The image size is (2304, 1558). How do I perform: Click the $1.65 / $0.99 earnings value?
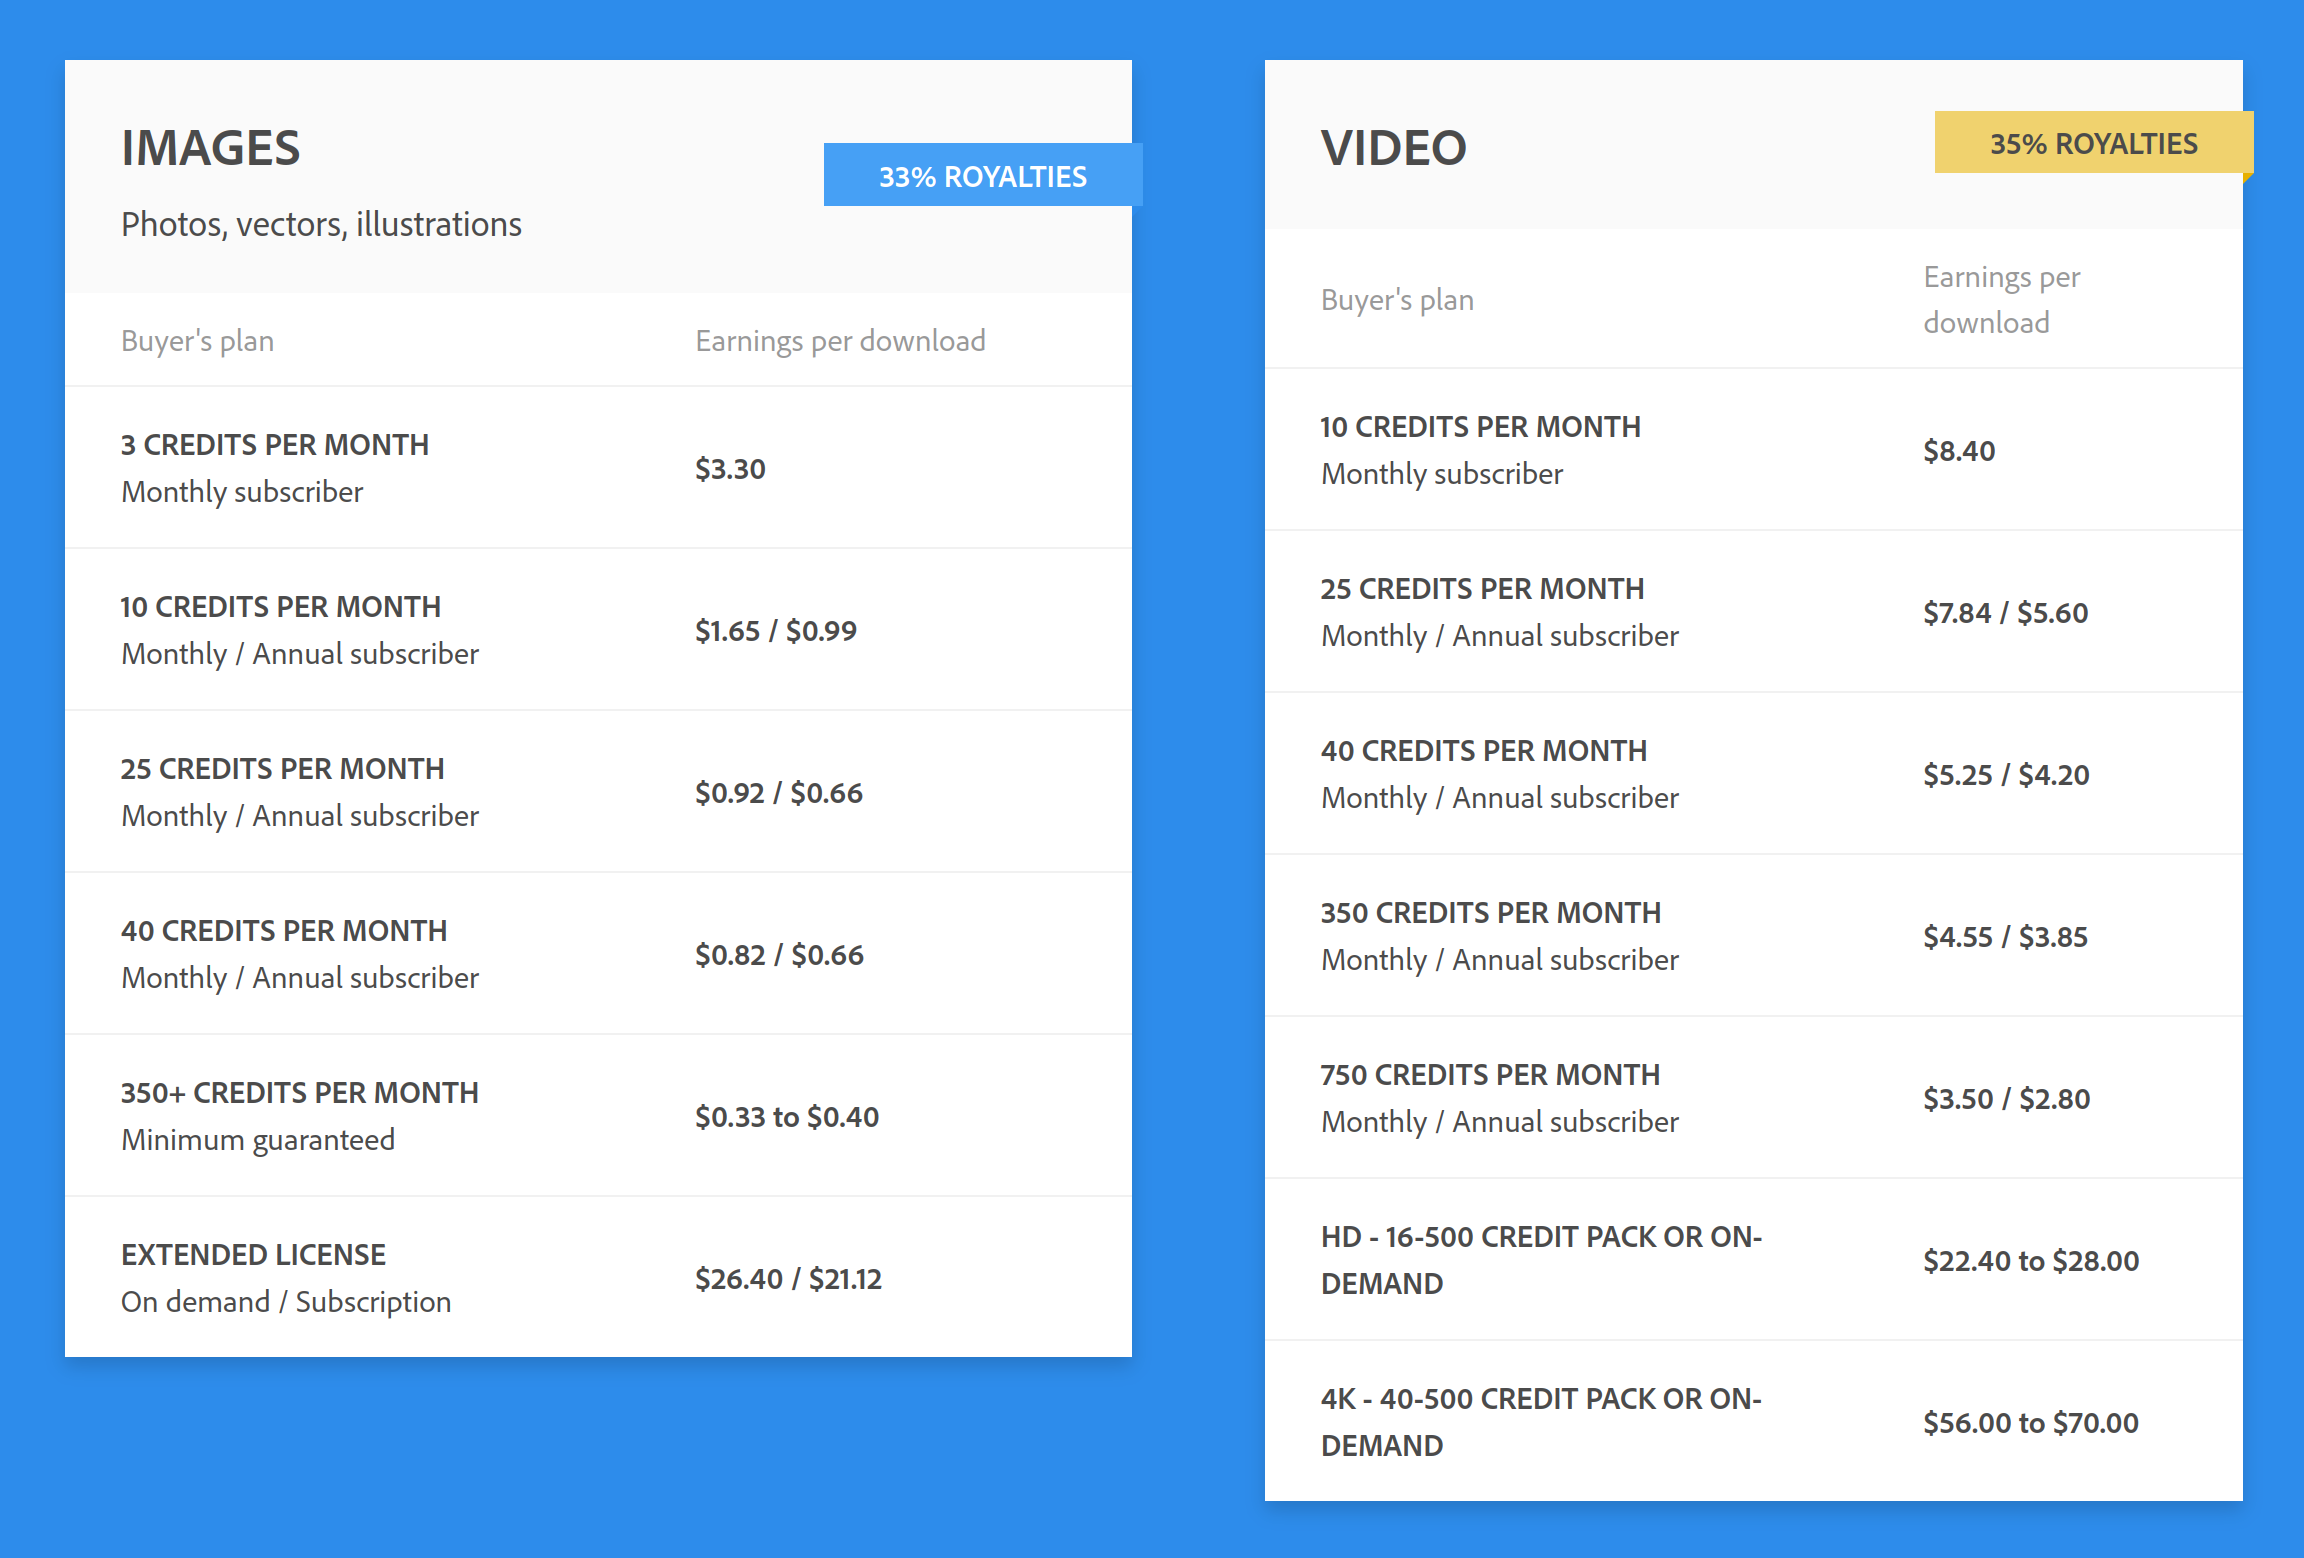click(775, 631)
